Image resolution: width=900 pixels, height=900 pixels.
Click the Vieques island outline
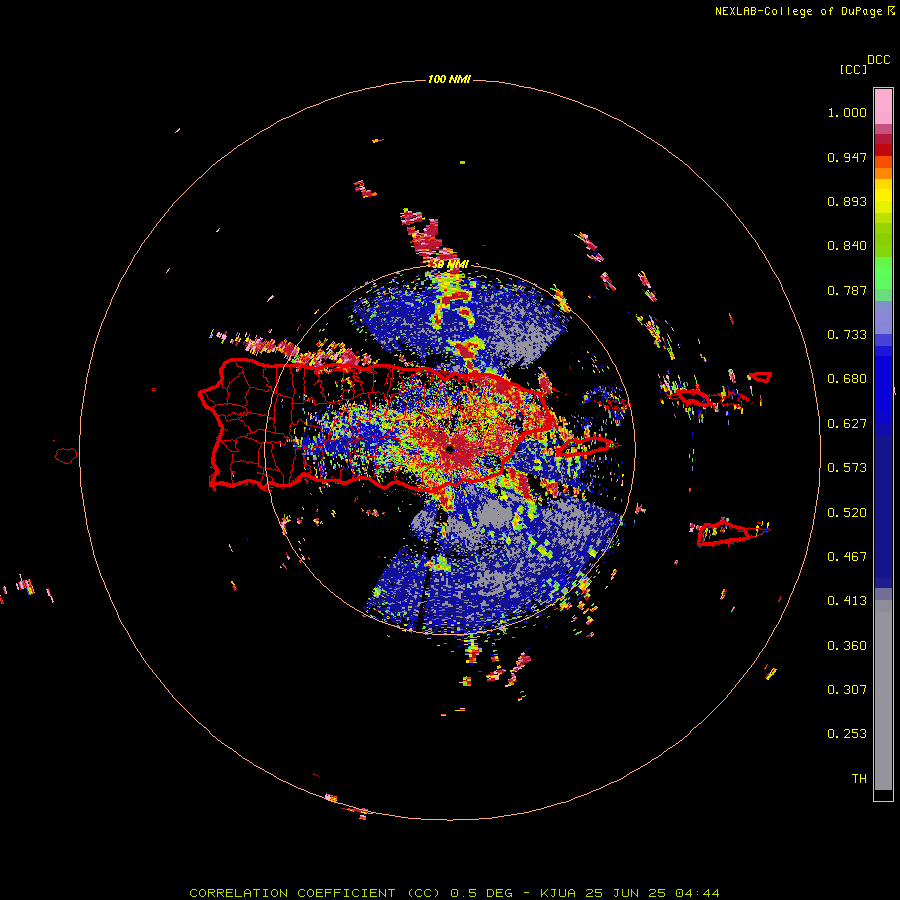click(x=584, y=446)
